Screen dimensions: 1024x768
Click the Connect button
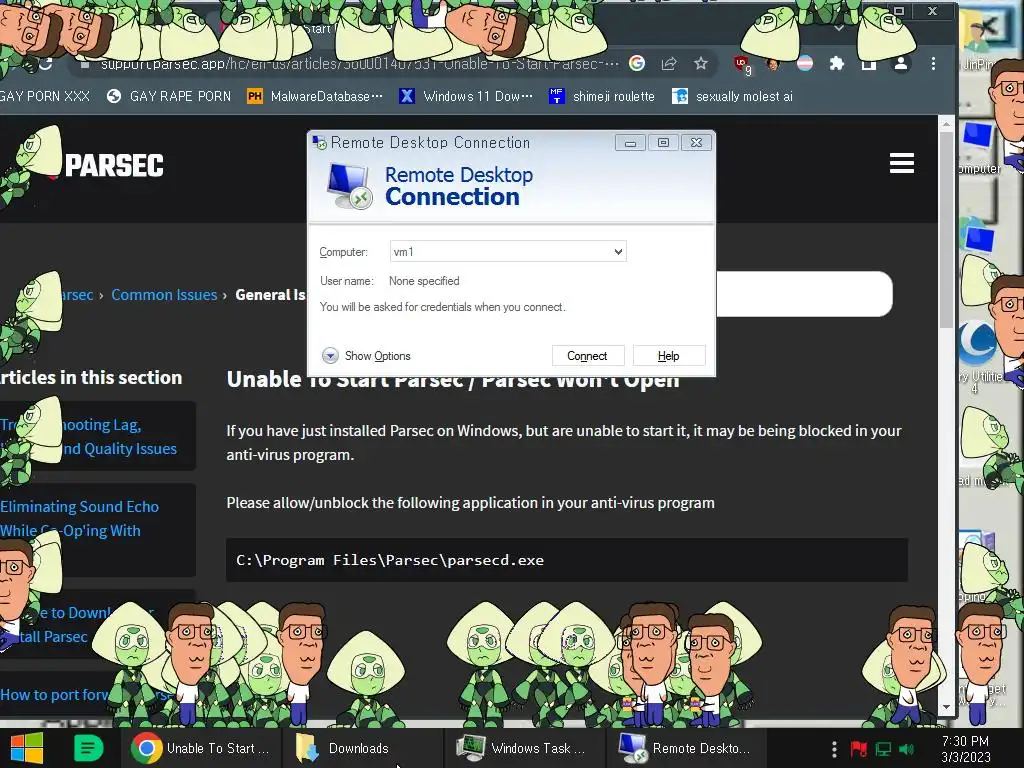click(588, 356)
